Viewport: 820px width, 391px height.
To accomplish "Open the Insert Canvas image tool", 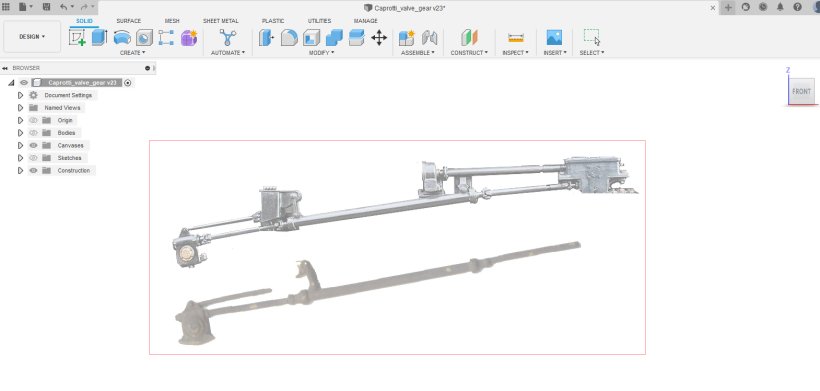I will (554, 38).
